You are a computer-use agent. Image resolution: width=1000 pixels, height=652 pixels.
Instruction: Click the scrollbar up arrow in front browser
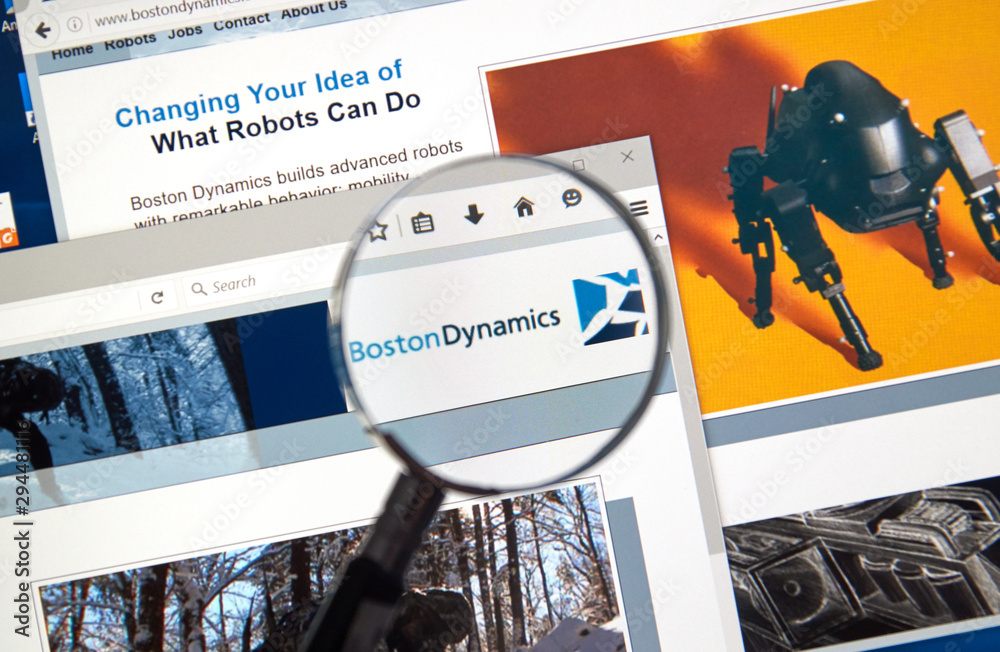point(659,237)
